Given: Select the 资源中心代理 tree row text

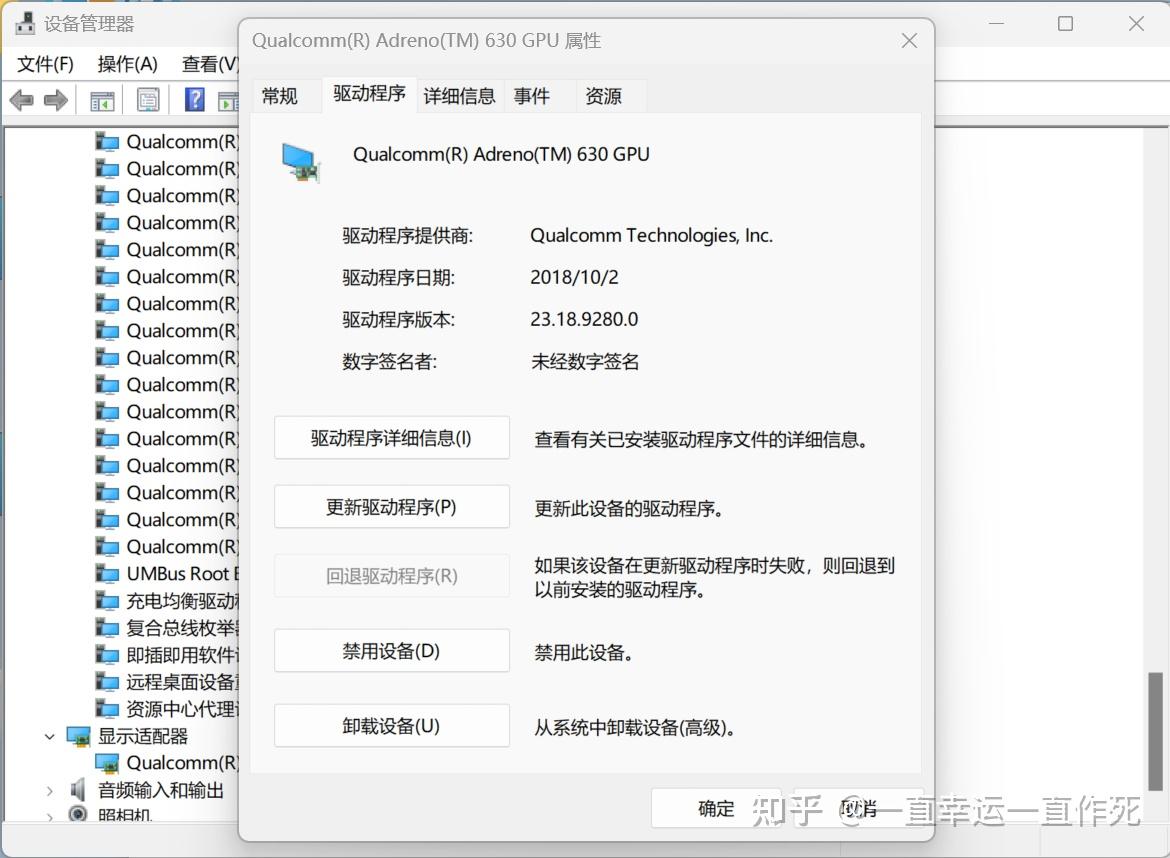Looking at the screenshot, I should tap(183, 709).
